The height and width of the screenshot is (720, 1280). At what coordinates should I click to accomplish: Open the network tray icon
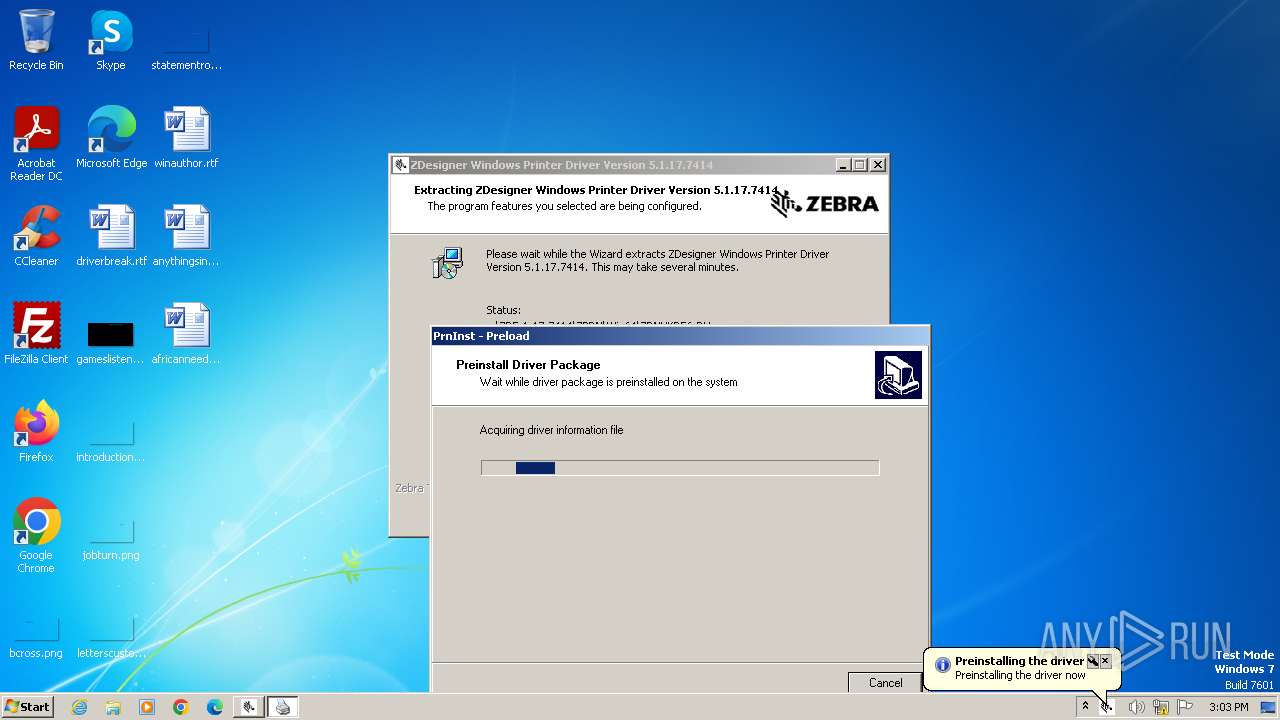1161,707
